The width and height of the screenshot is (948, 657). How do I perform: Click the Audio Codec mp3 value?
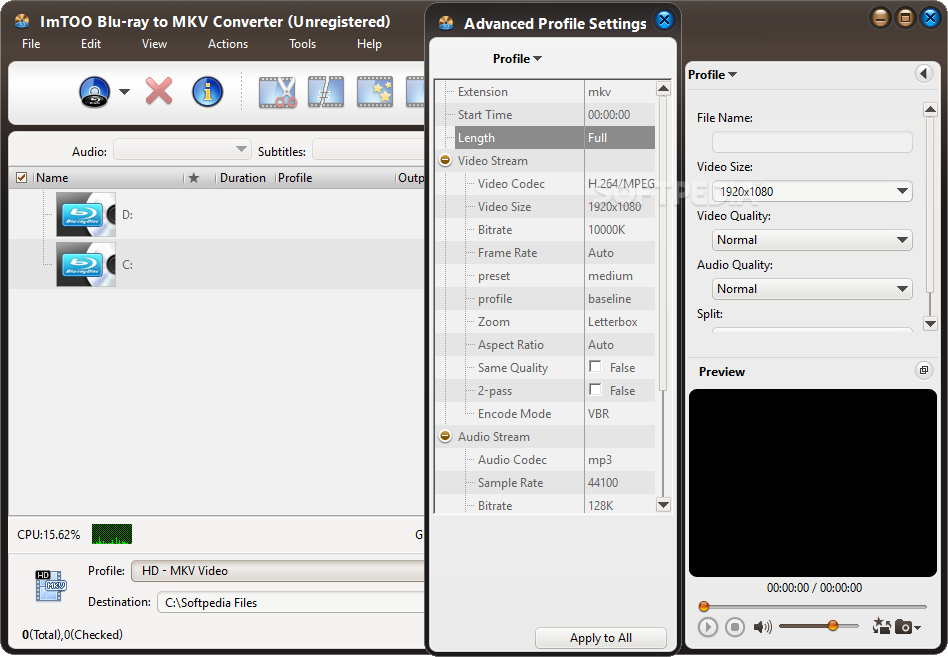tap(620, 459)
